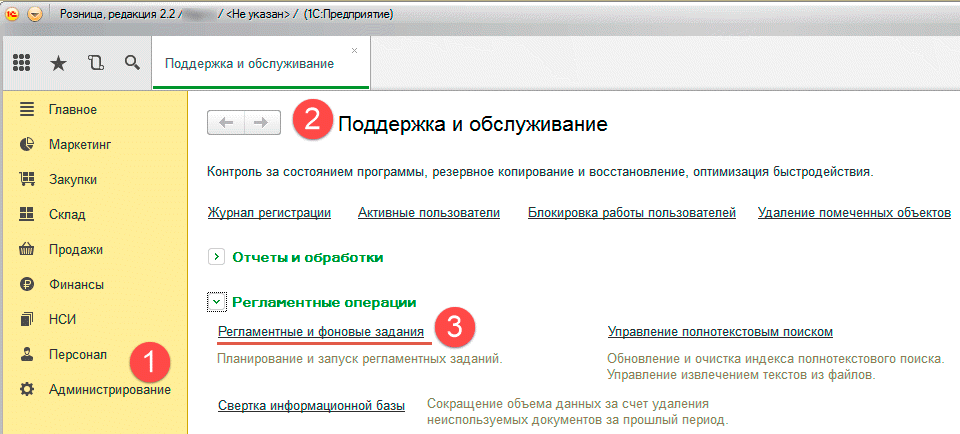Click the Продажи basket icon
Screen dimensions: 960x434
point(27,249)
